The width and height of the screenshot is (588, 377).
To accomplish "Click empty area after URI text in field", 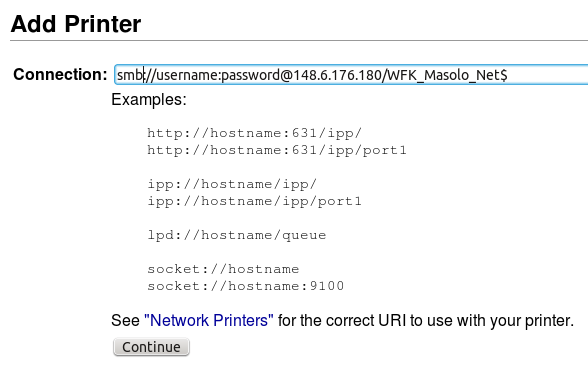I will click(x=548, y=75).
